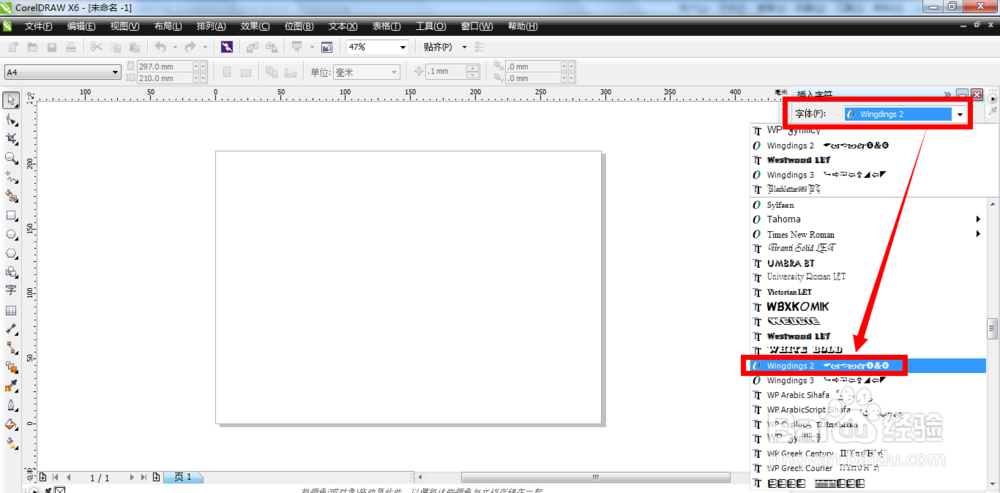Click the page width 297.0 mm field
This screenshot has width=1000, height=493.
[x=165, y=66]
